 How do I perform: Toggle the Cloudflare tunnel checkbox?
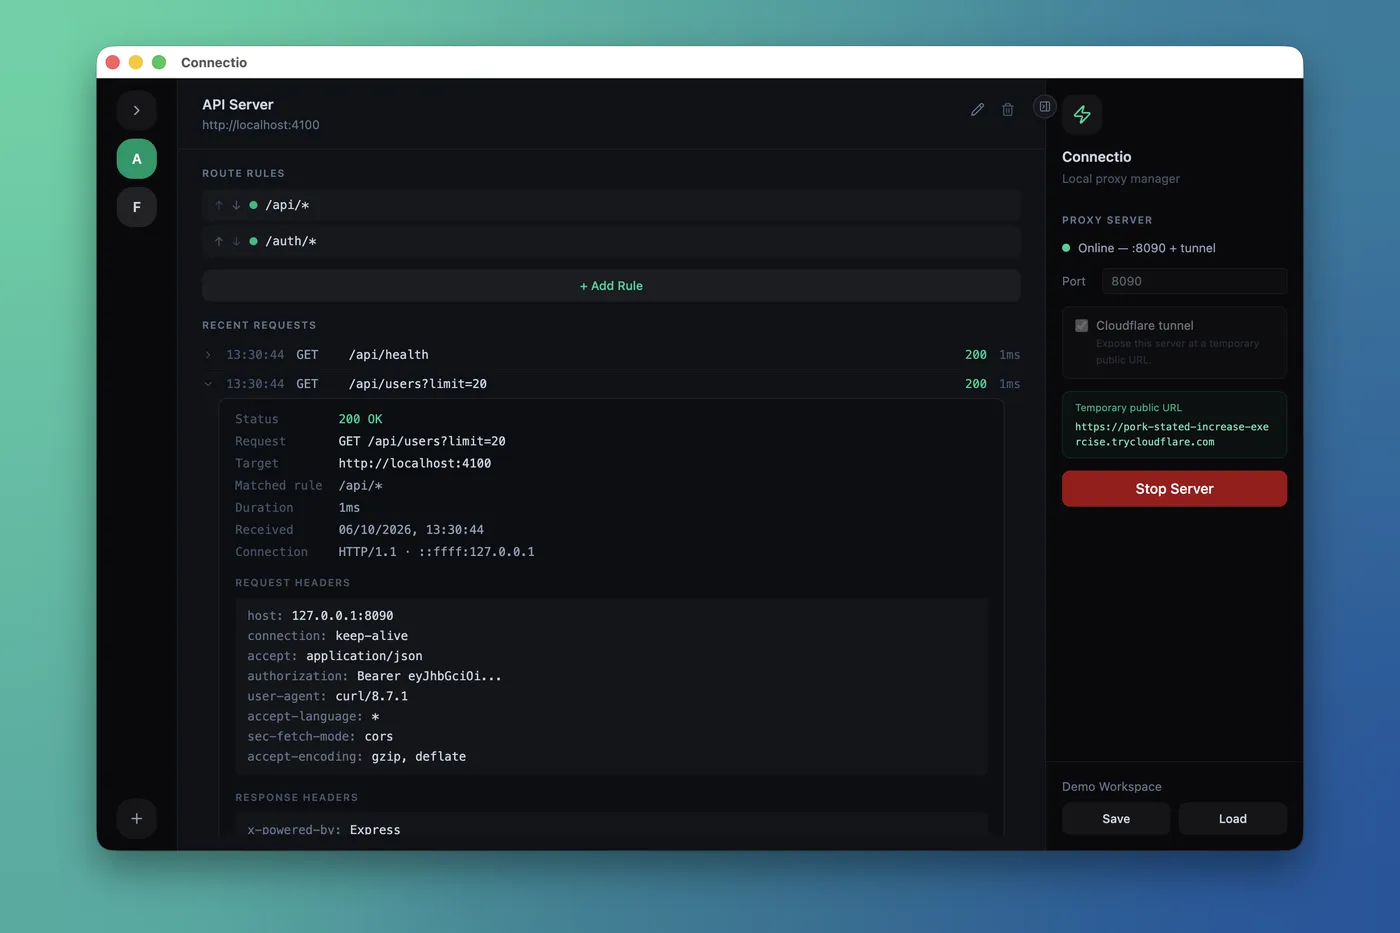[x=1081, y=326]
